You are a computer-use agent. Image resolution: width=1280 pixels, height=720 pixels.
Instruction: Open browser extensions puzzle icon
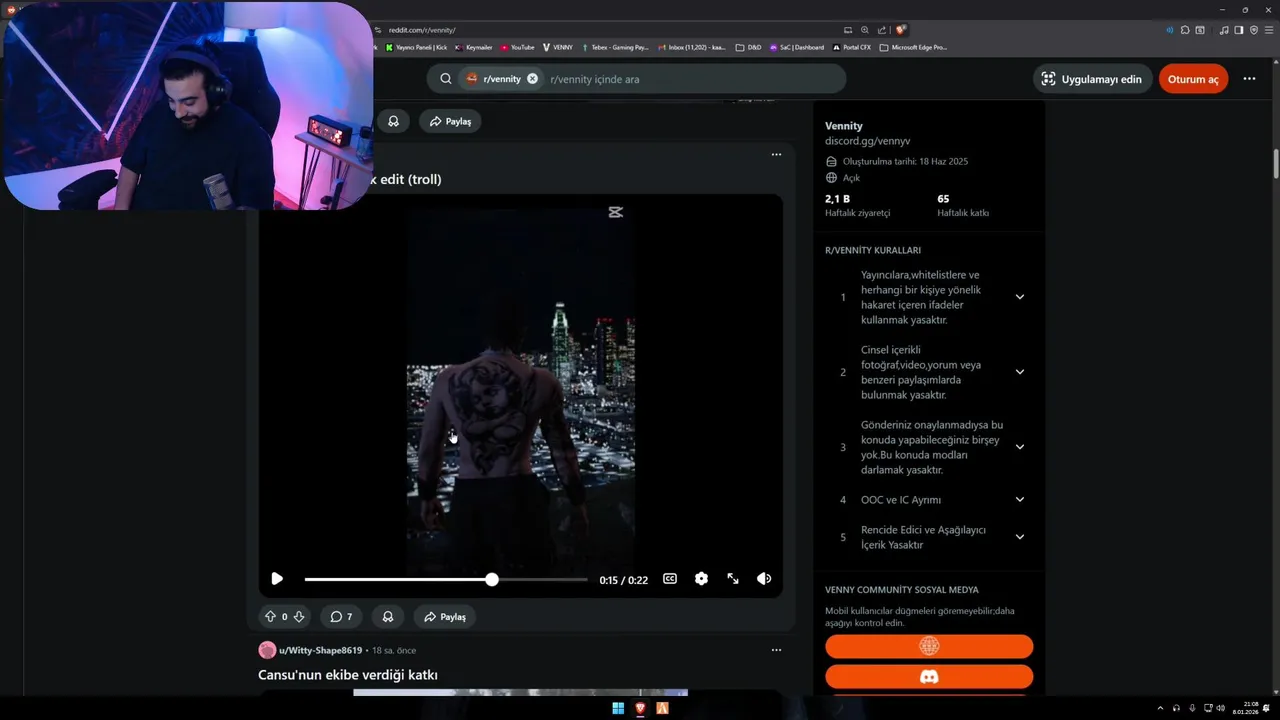tap(1185, 30)
